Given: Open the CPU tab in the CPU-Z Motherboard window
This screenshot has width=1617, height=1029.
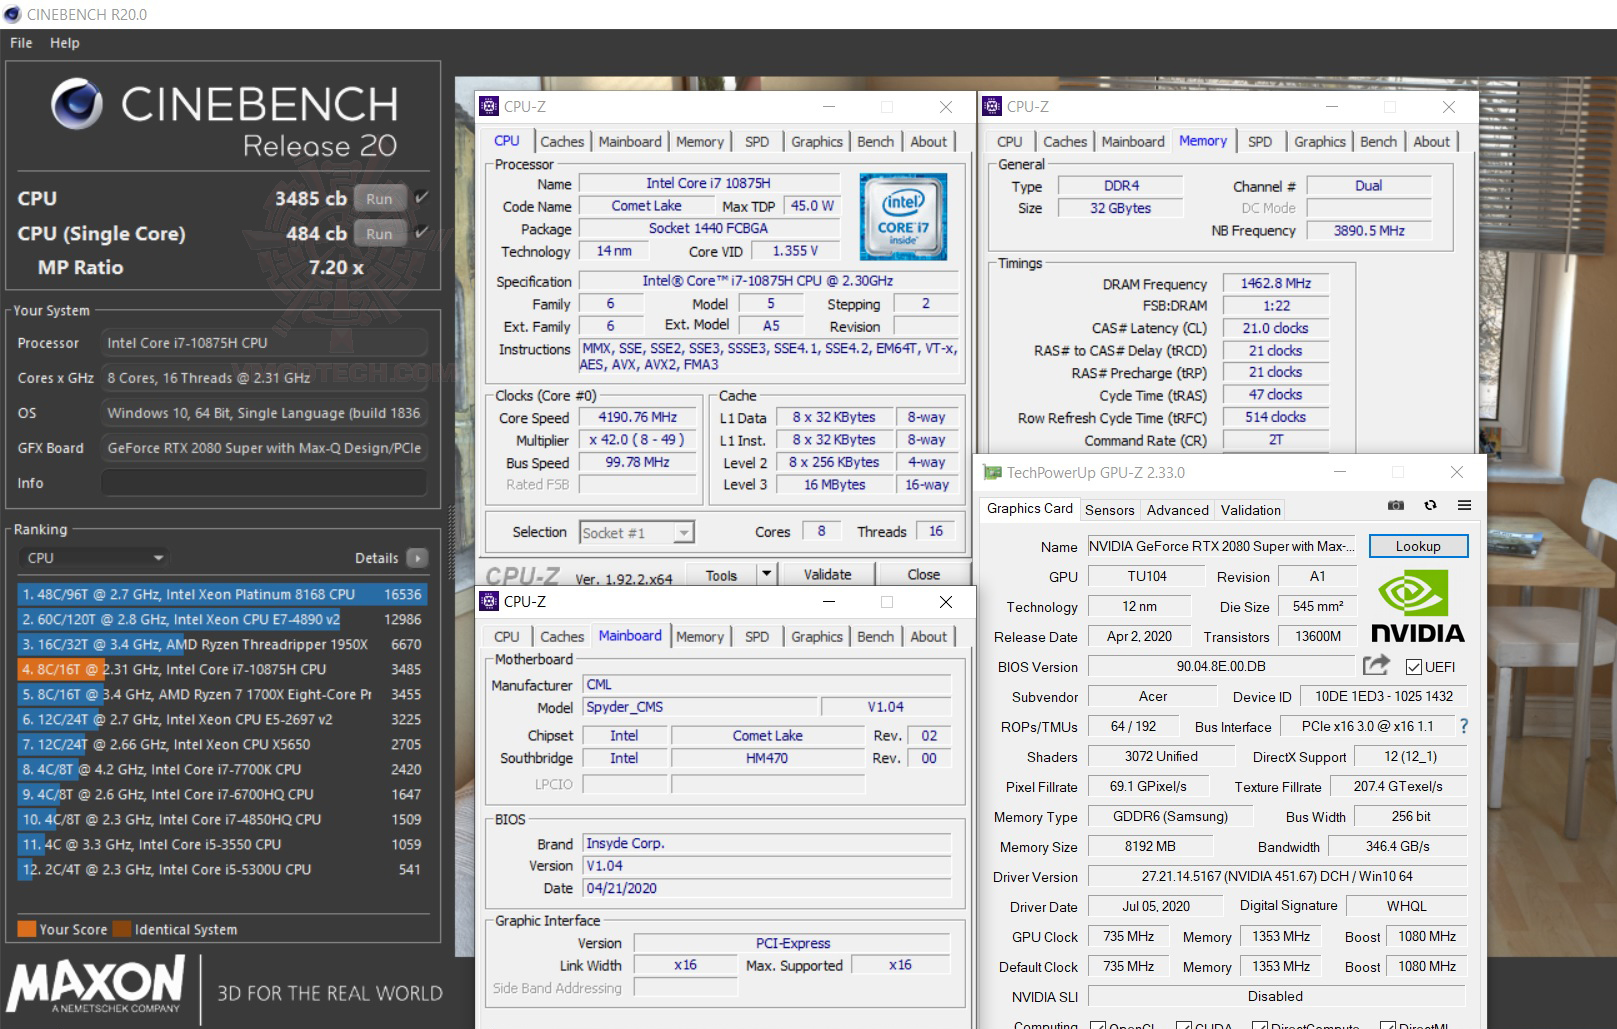Looking at the screenshot, I should point(507,636).
